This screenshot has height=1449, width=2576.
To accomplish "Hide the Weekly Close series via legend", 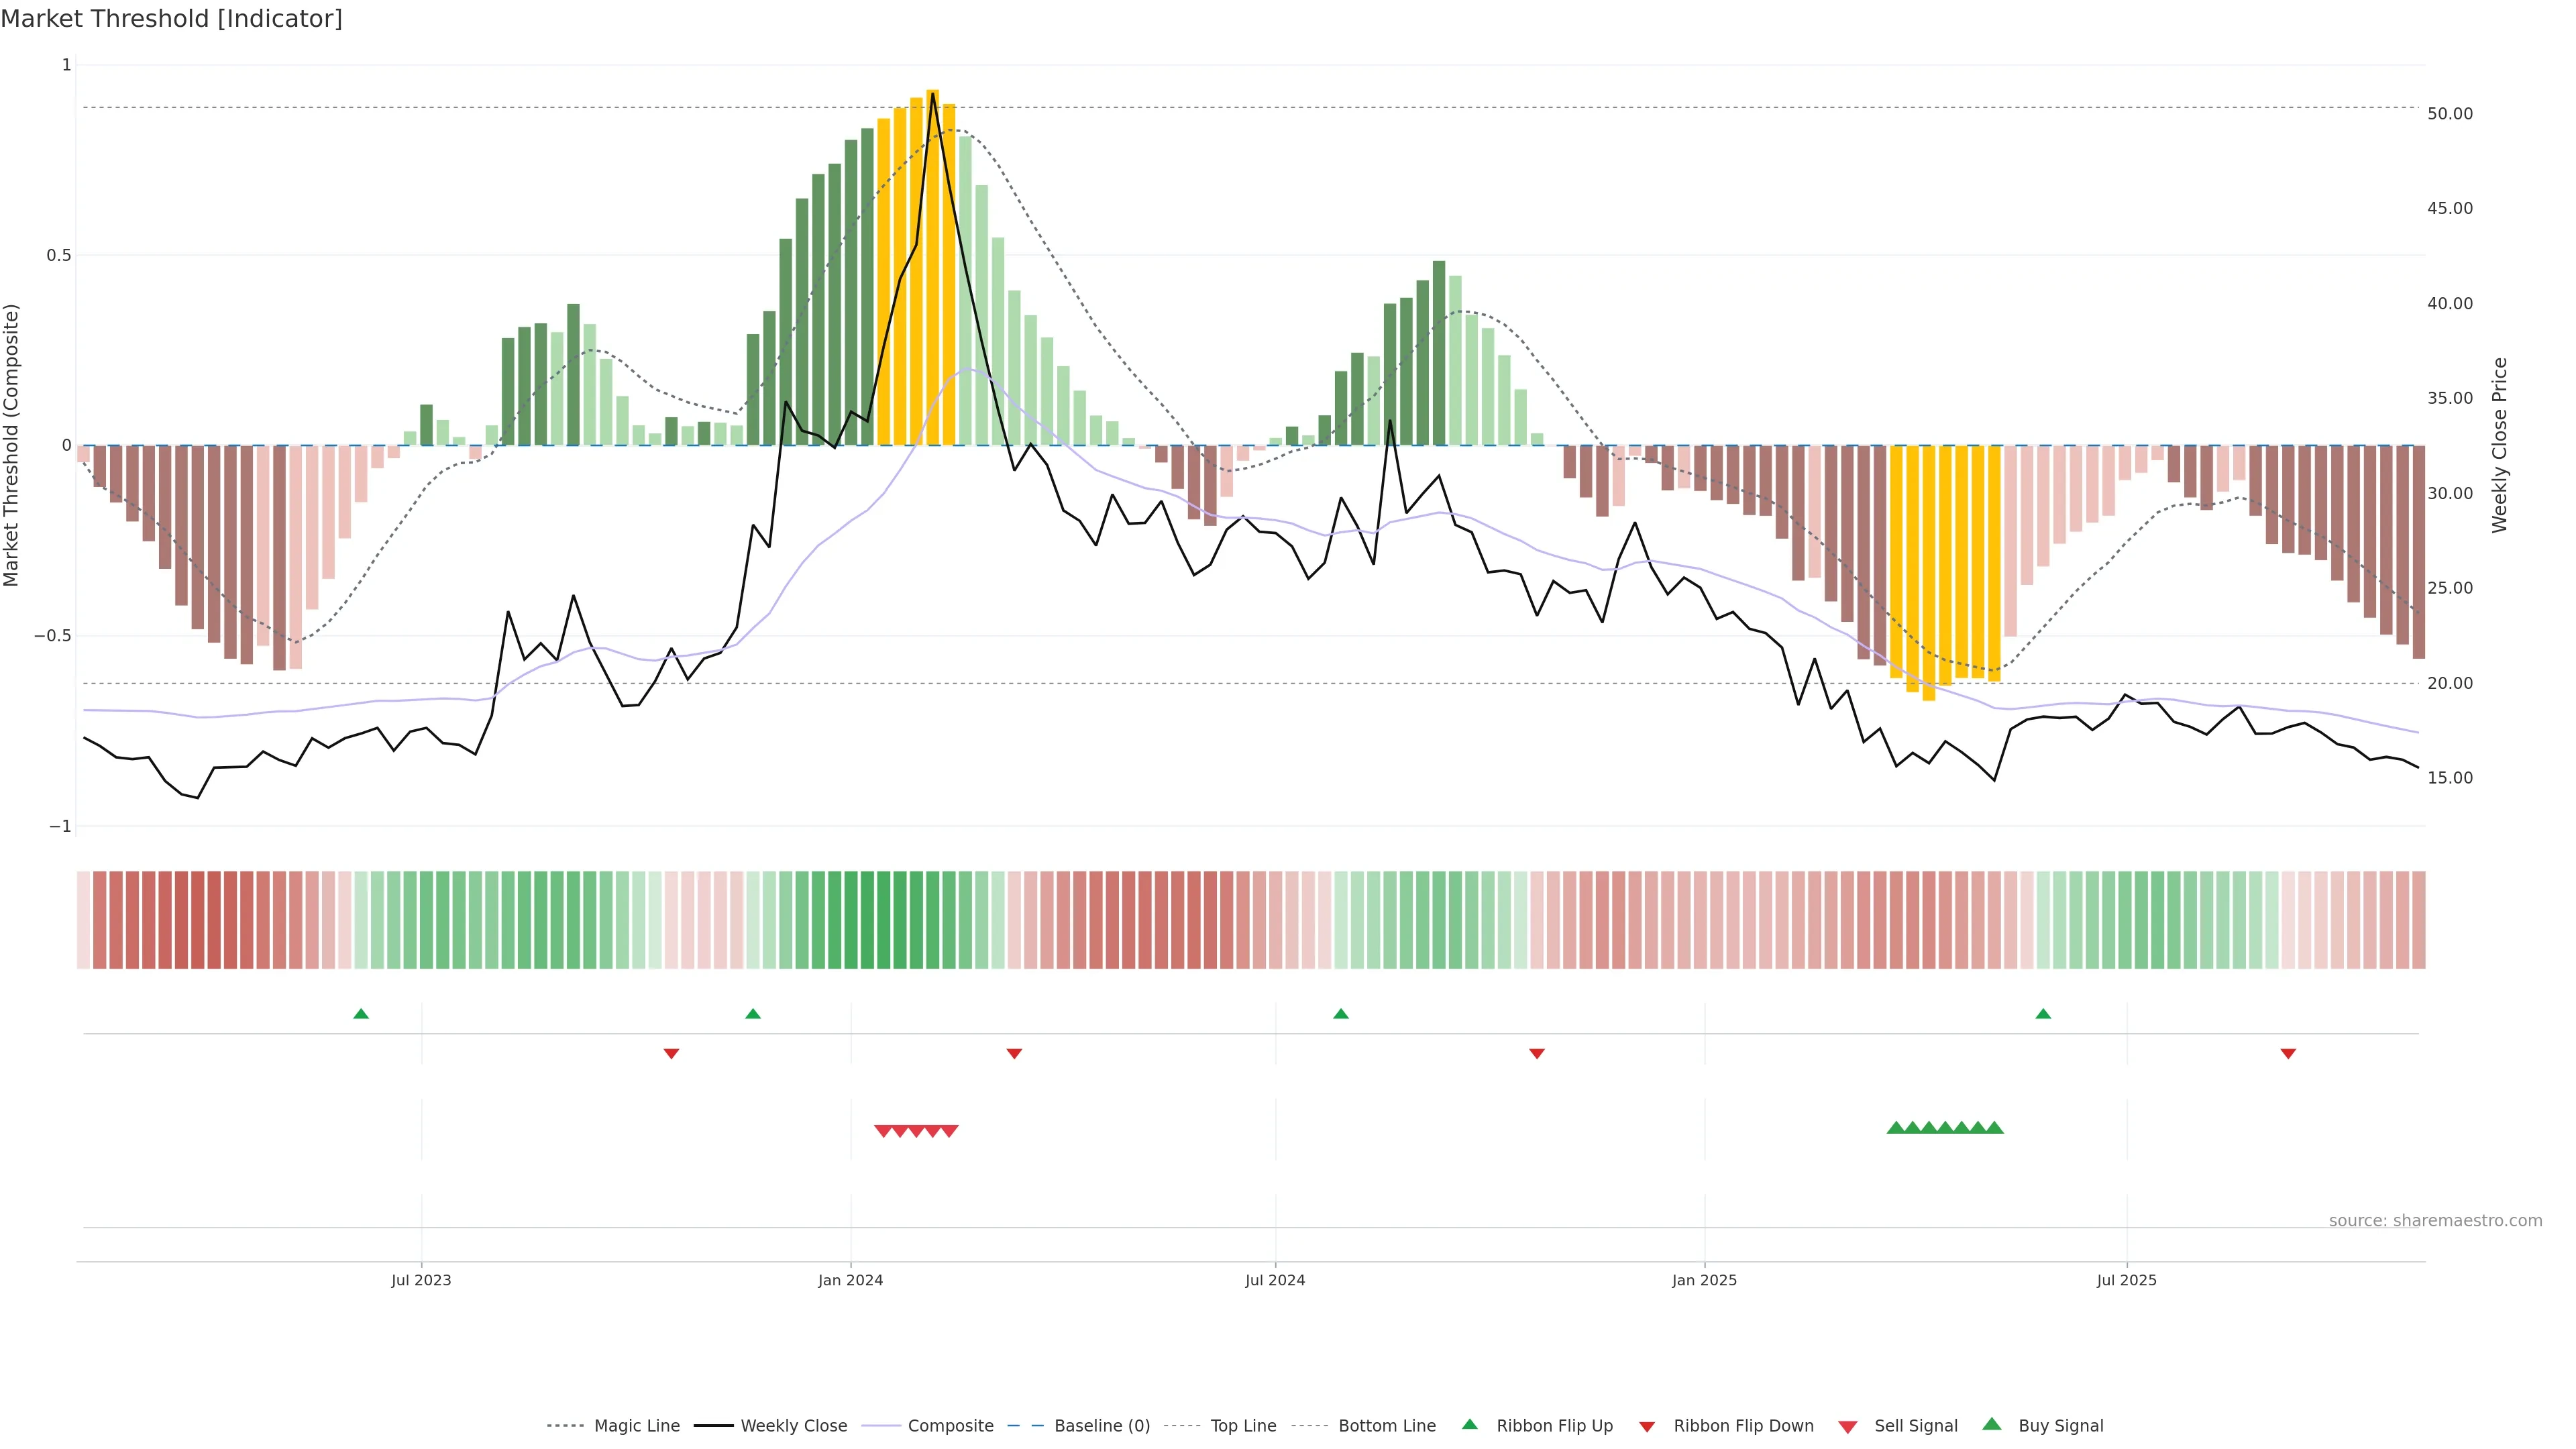I will click(793, 1426).
